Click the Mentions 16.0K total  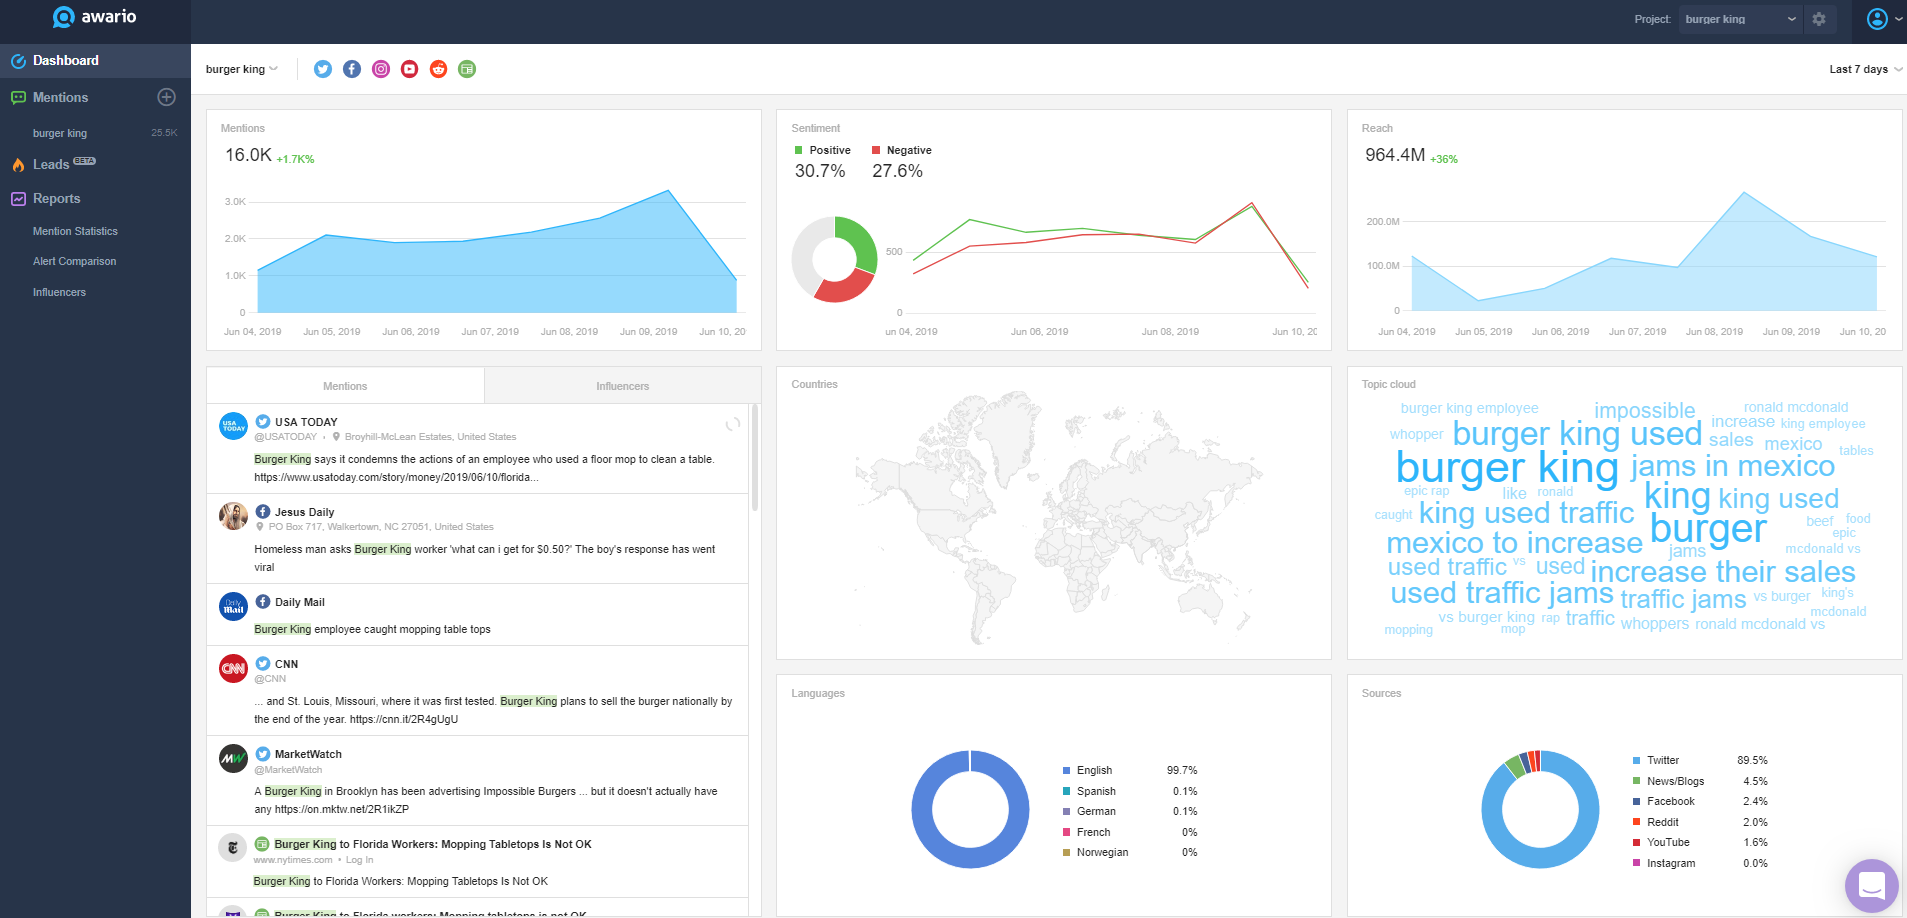point(248,155)
